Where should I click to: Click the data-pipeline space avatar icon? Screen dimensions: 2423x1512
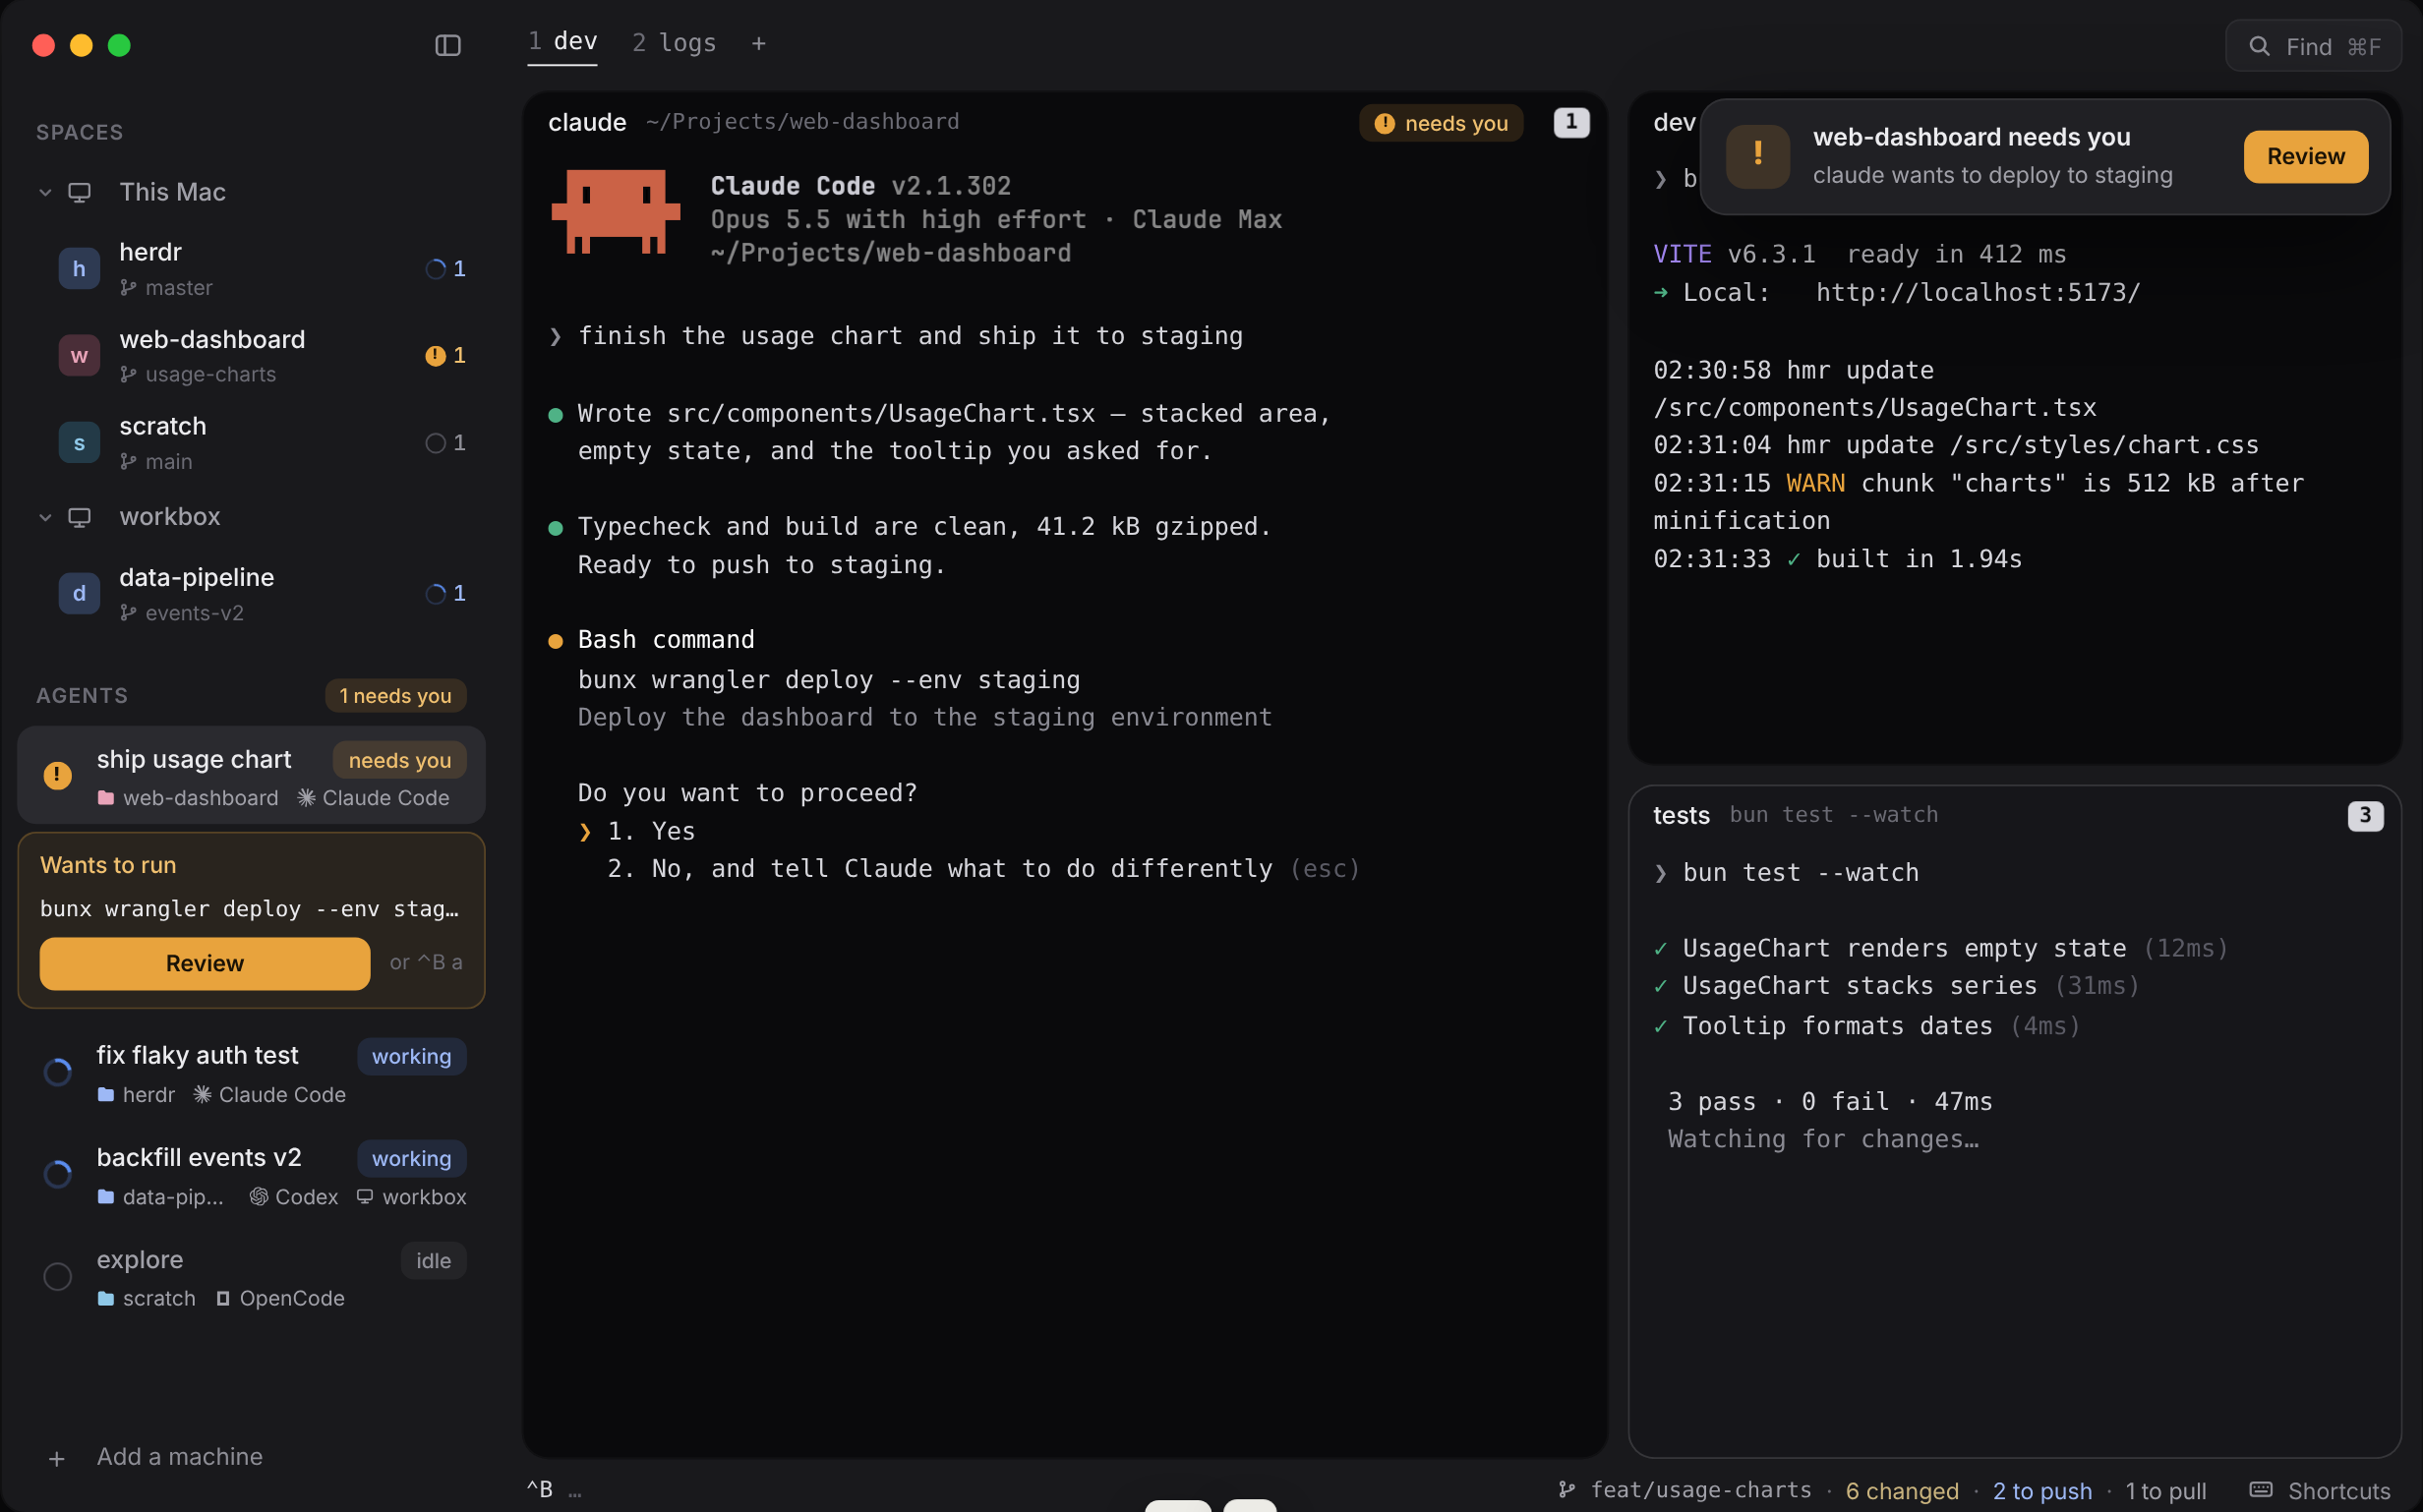(79, 593)
